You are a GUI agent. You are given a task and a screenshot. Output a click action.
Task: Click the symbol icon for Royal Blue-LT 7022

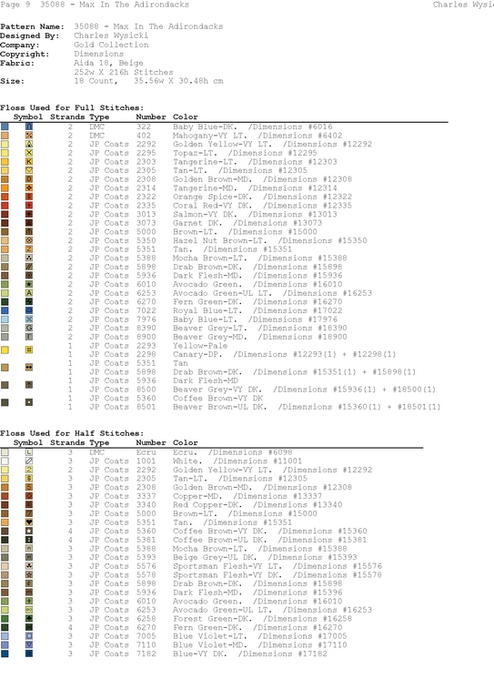tap(29, 310)
